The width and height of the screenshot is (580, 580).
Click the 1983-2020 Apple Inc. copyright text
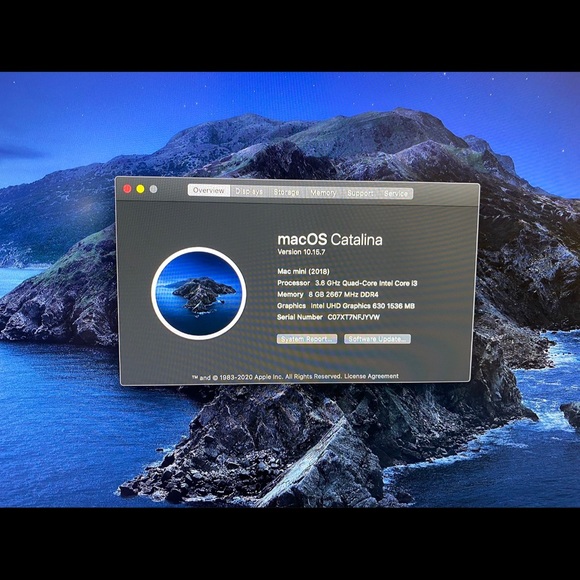pos(267,377)
